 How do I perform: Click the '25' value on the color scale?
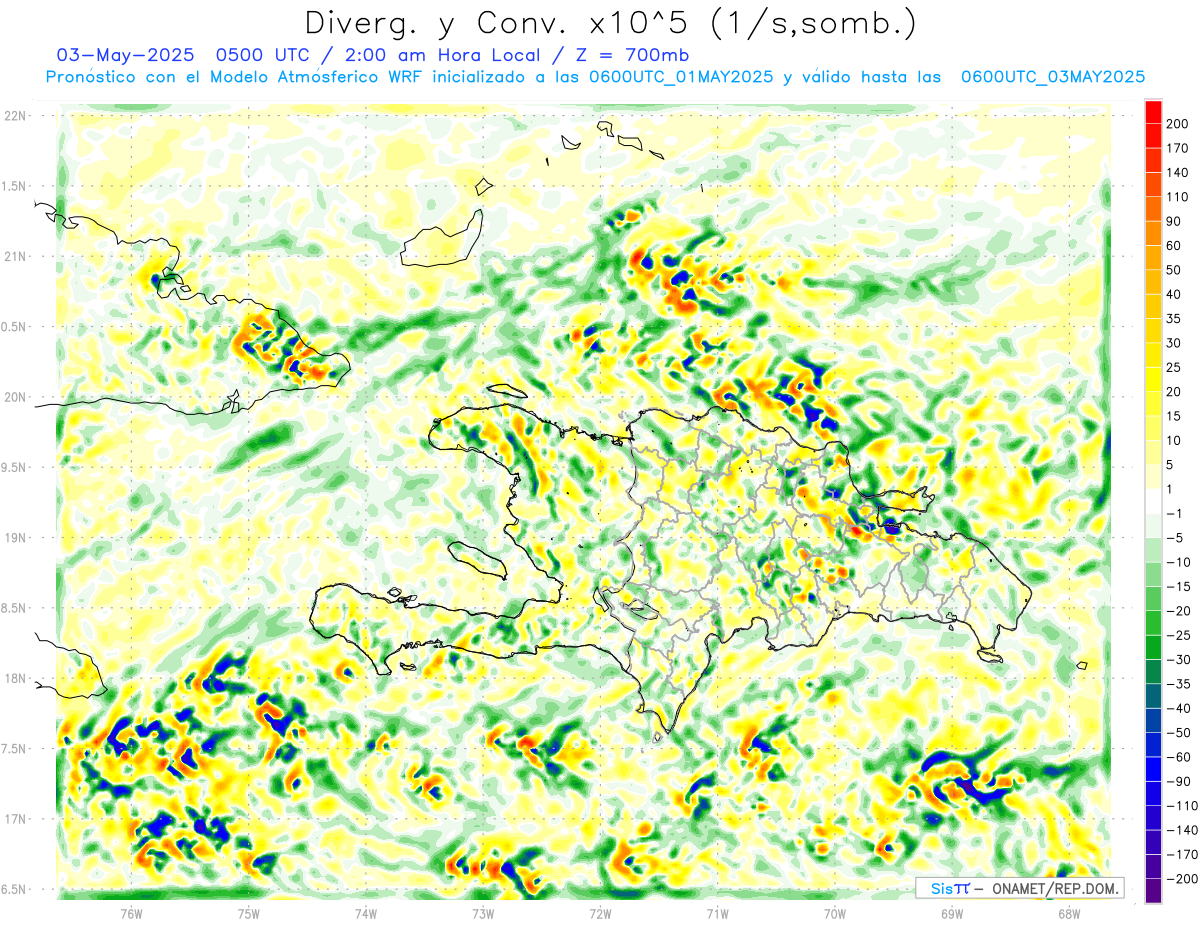(x=1174, y=368)
